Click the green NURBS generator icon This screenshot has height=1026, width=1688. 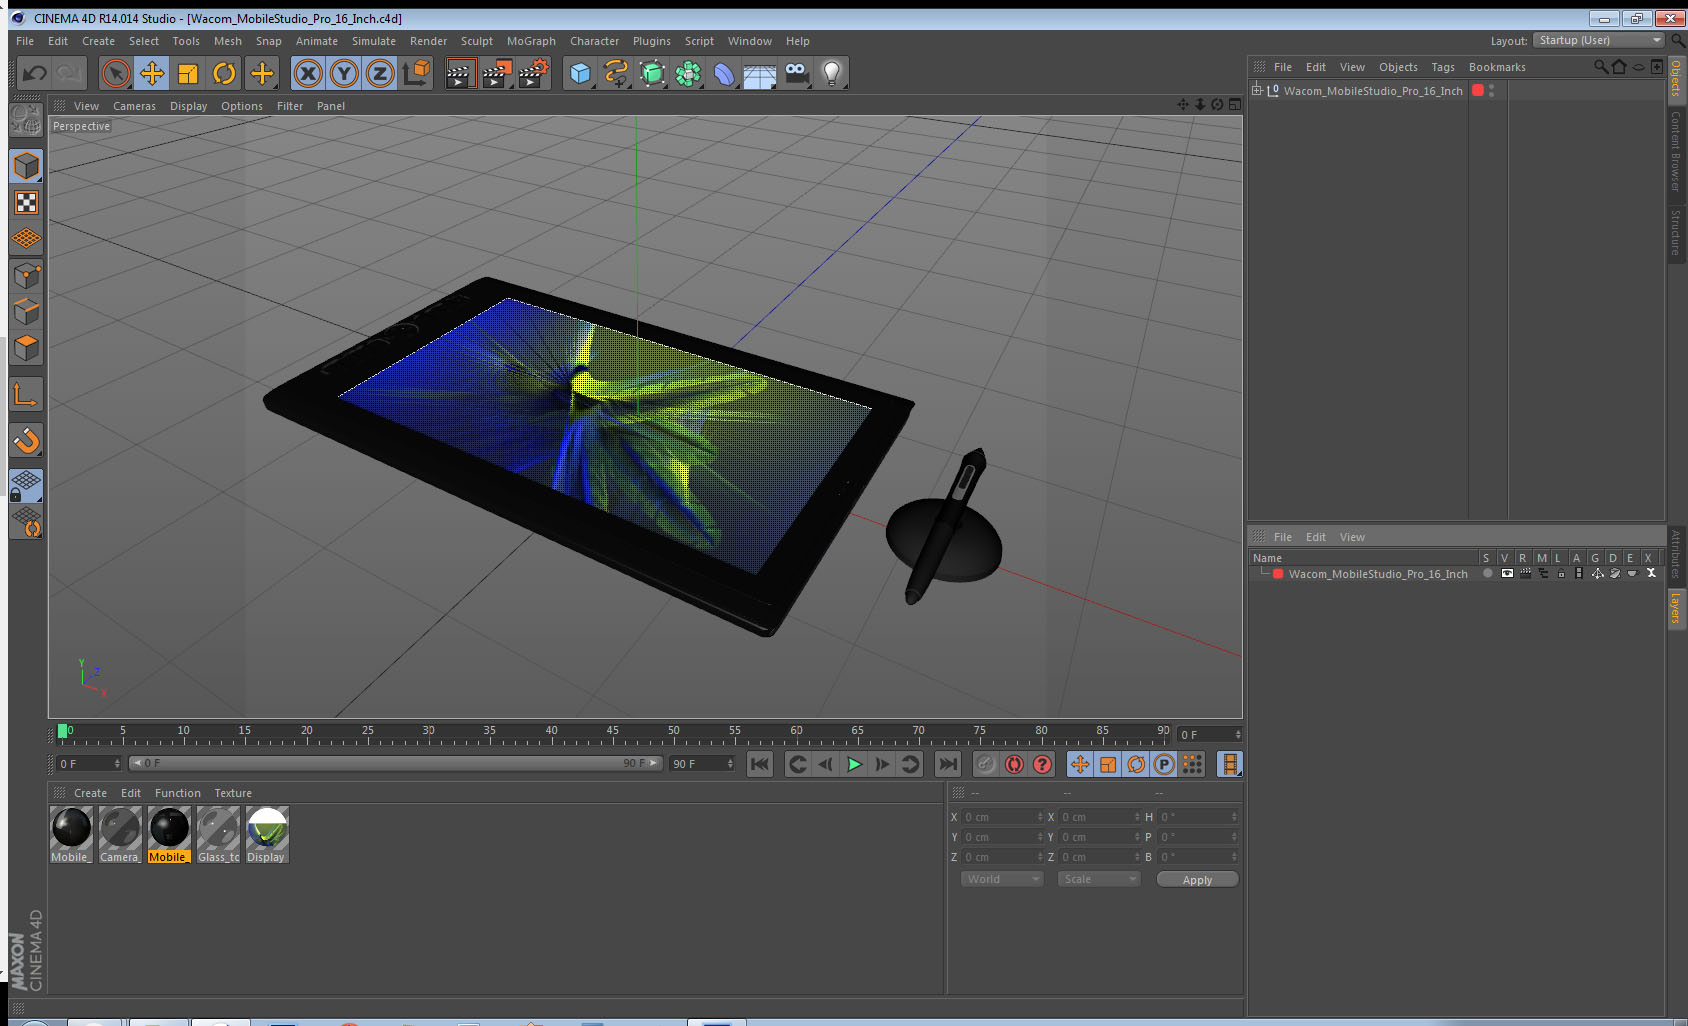point(652,73)
